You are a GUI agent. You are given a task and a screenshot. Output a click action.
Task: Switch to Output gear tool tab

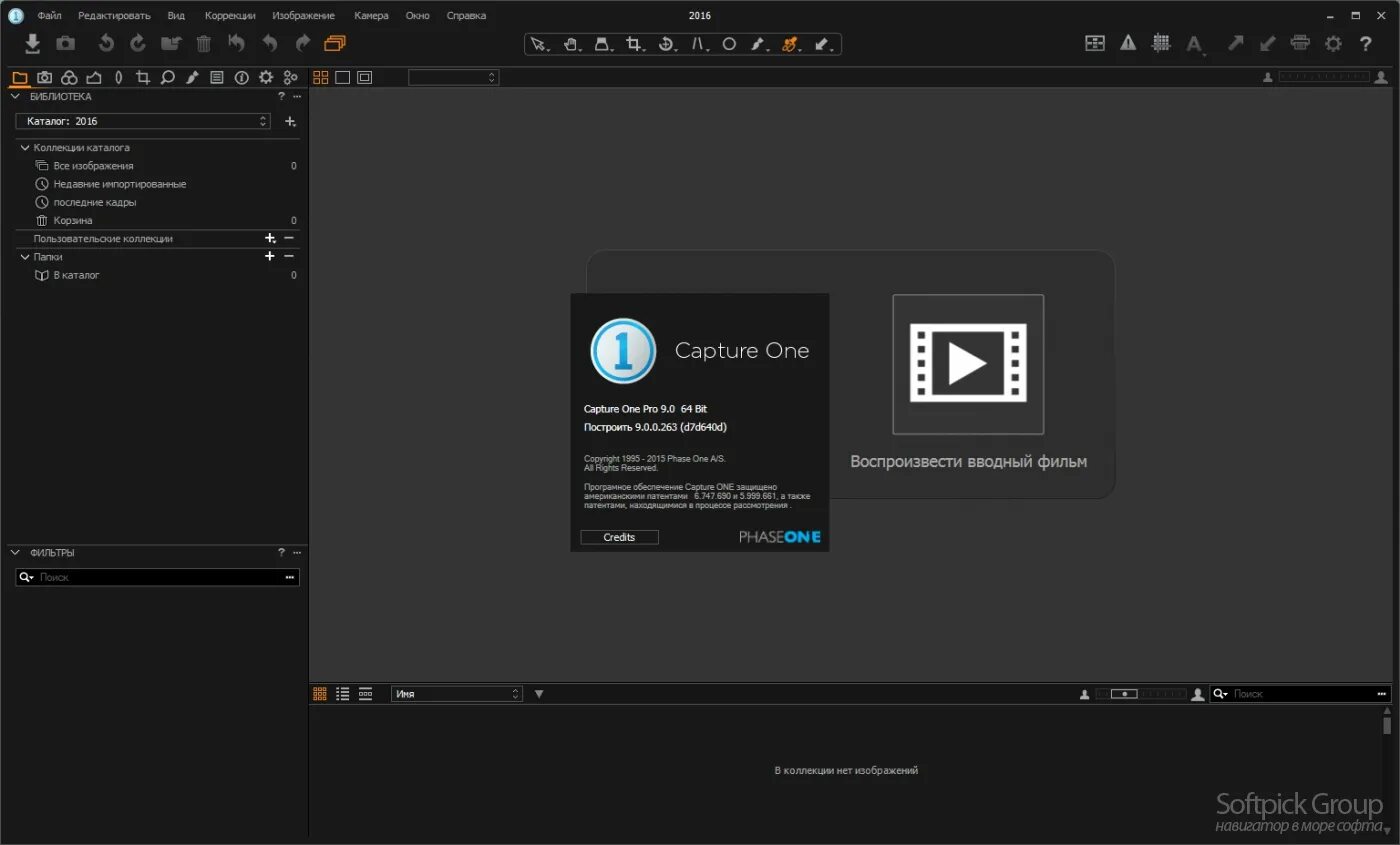pyautogui.click(x=266, y=77)
